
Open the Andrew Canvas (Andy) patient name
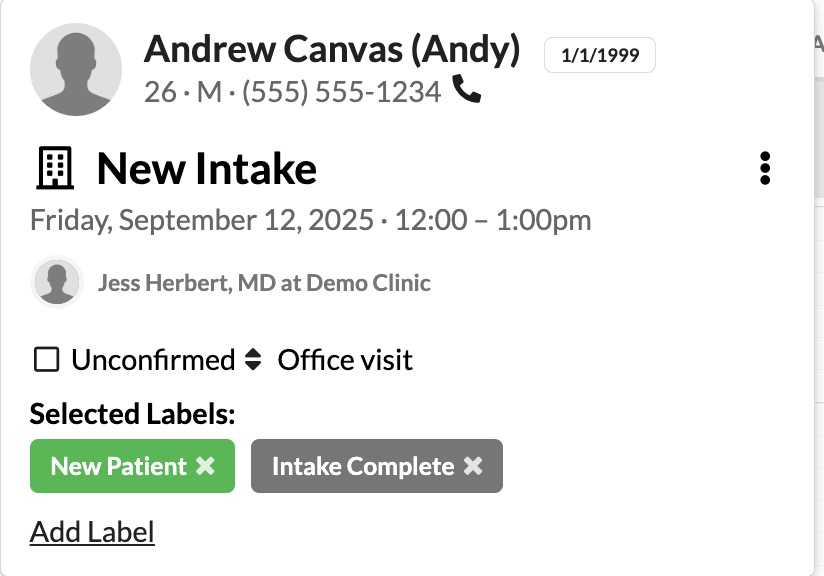pos(332,49)
